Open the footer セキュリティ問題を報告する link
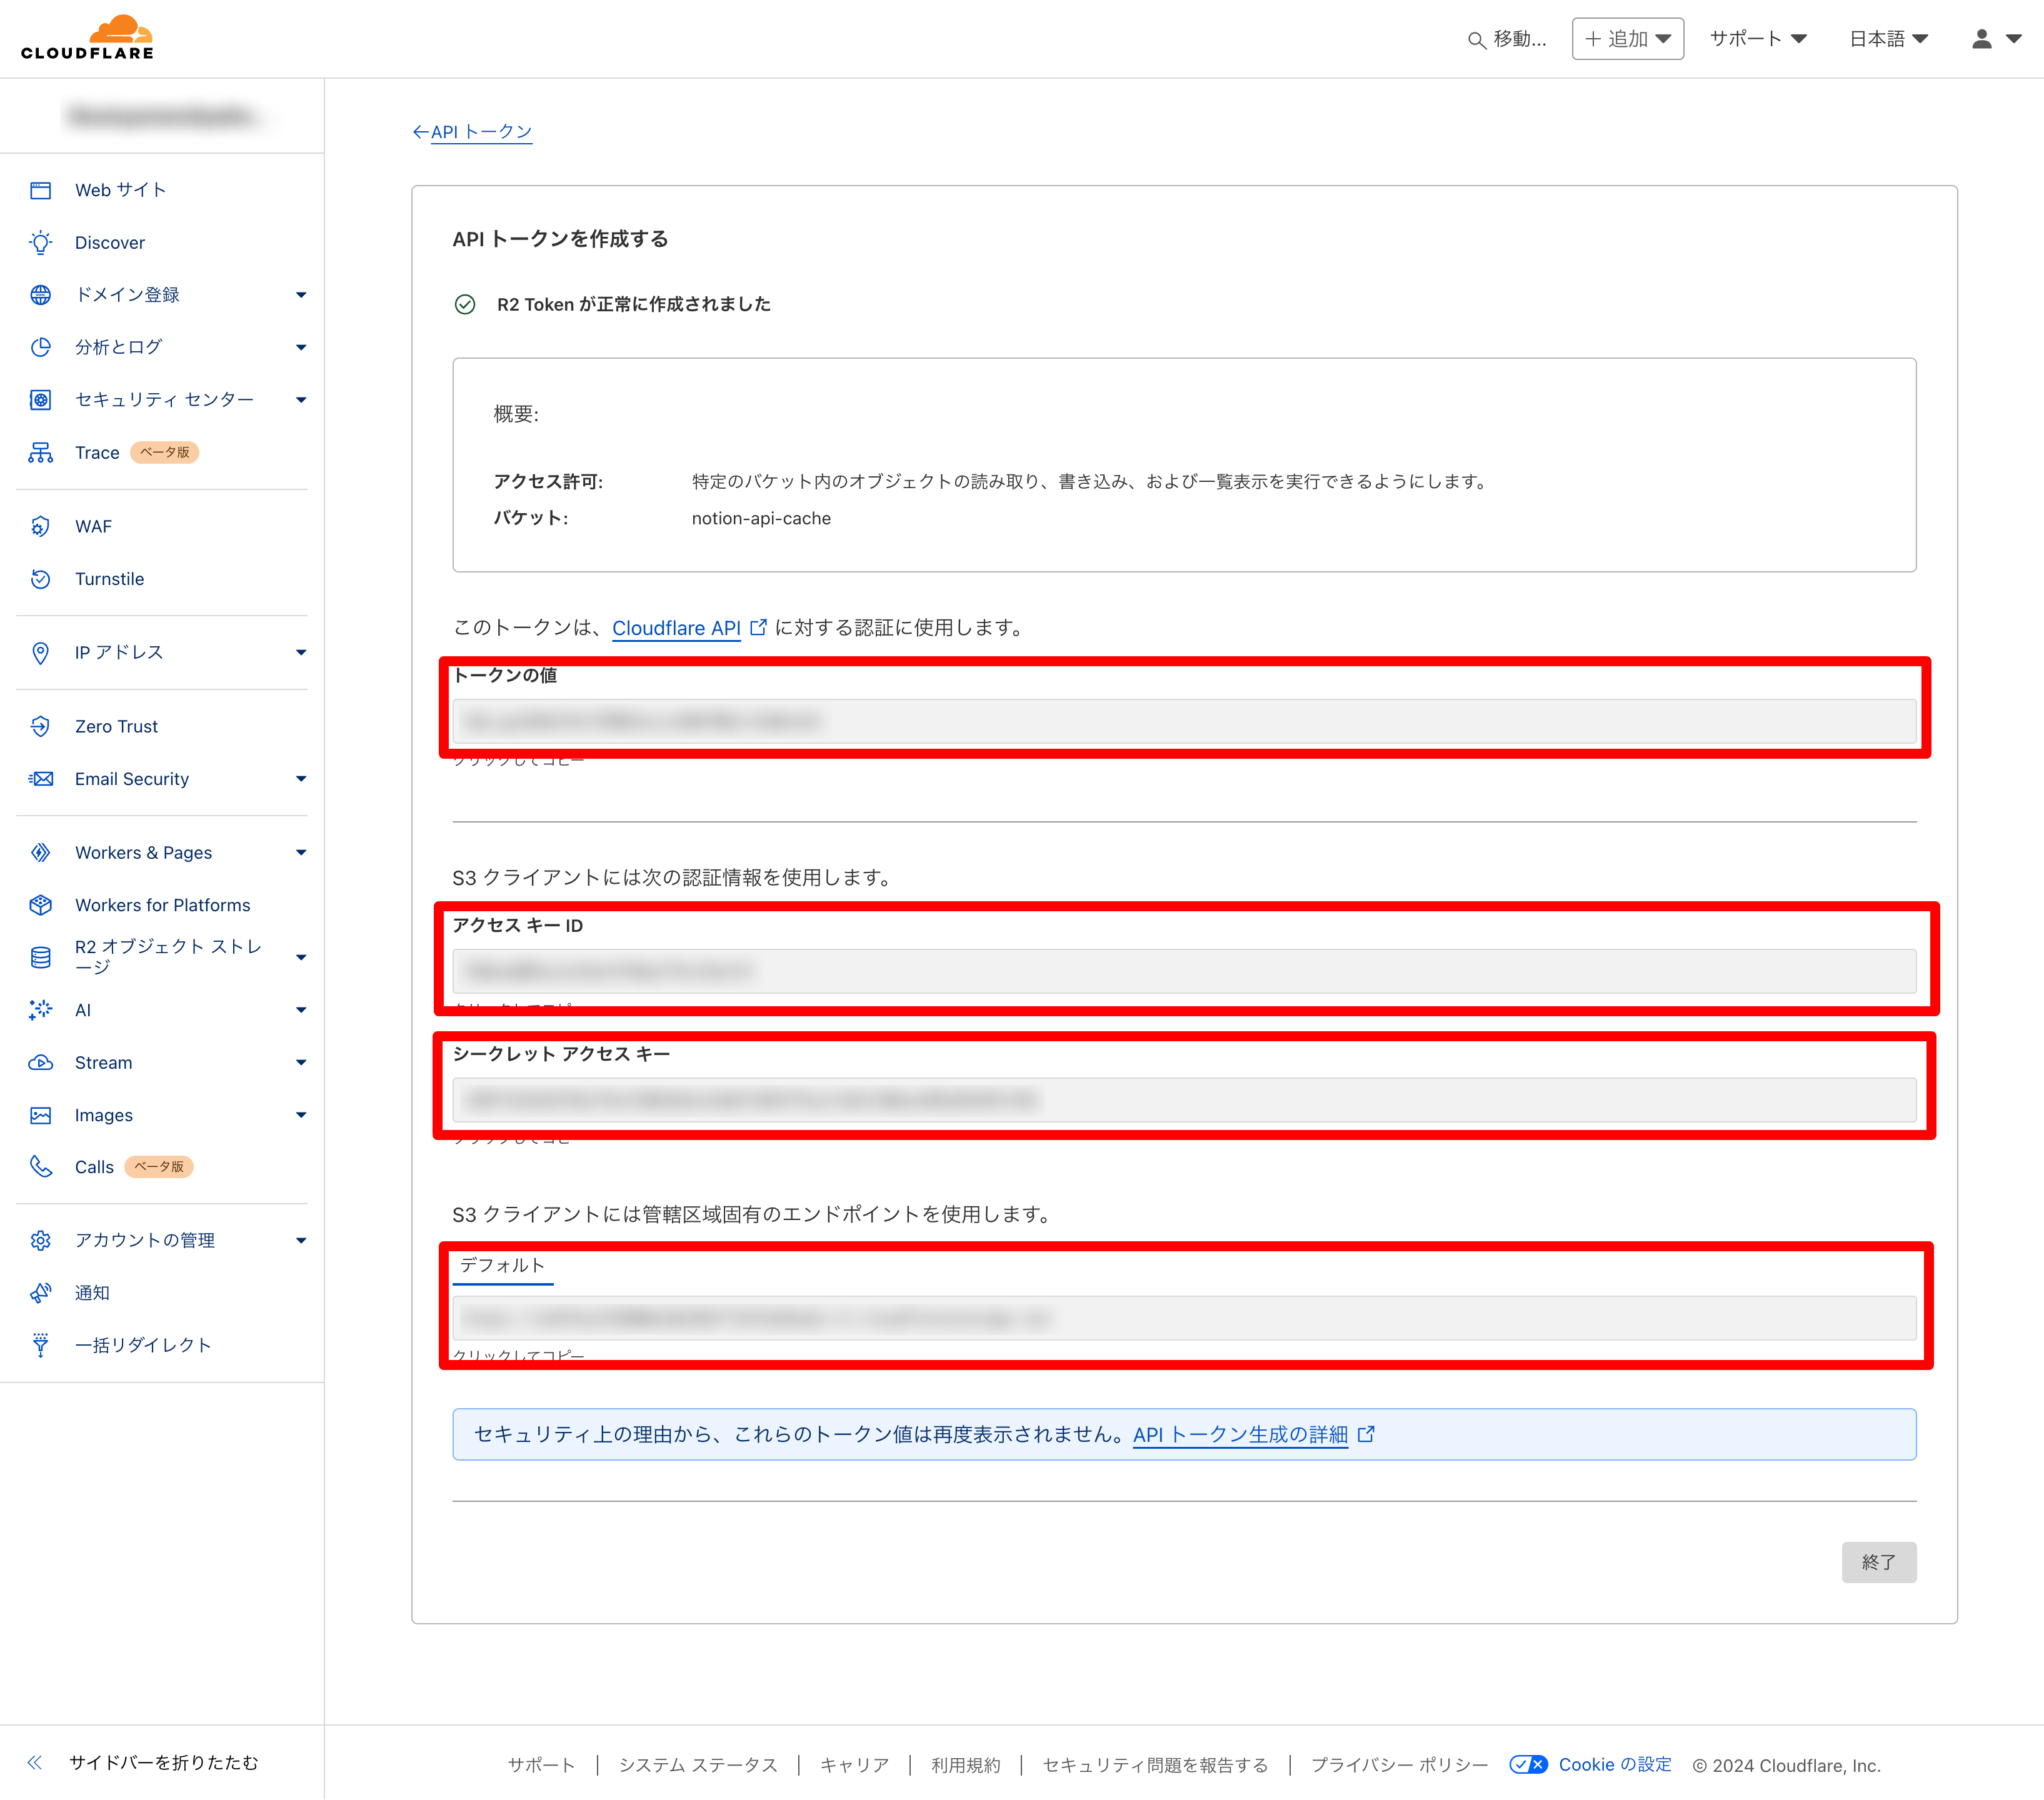2044x1800 pixels. (1155, 1765)
